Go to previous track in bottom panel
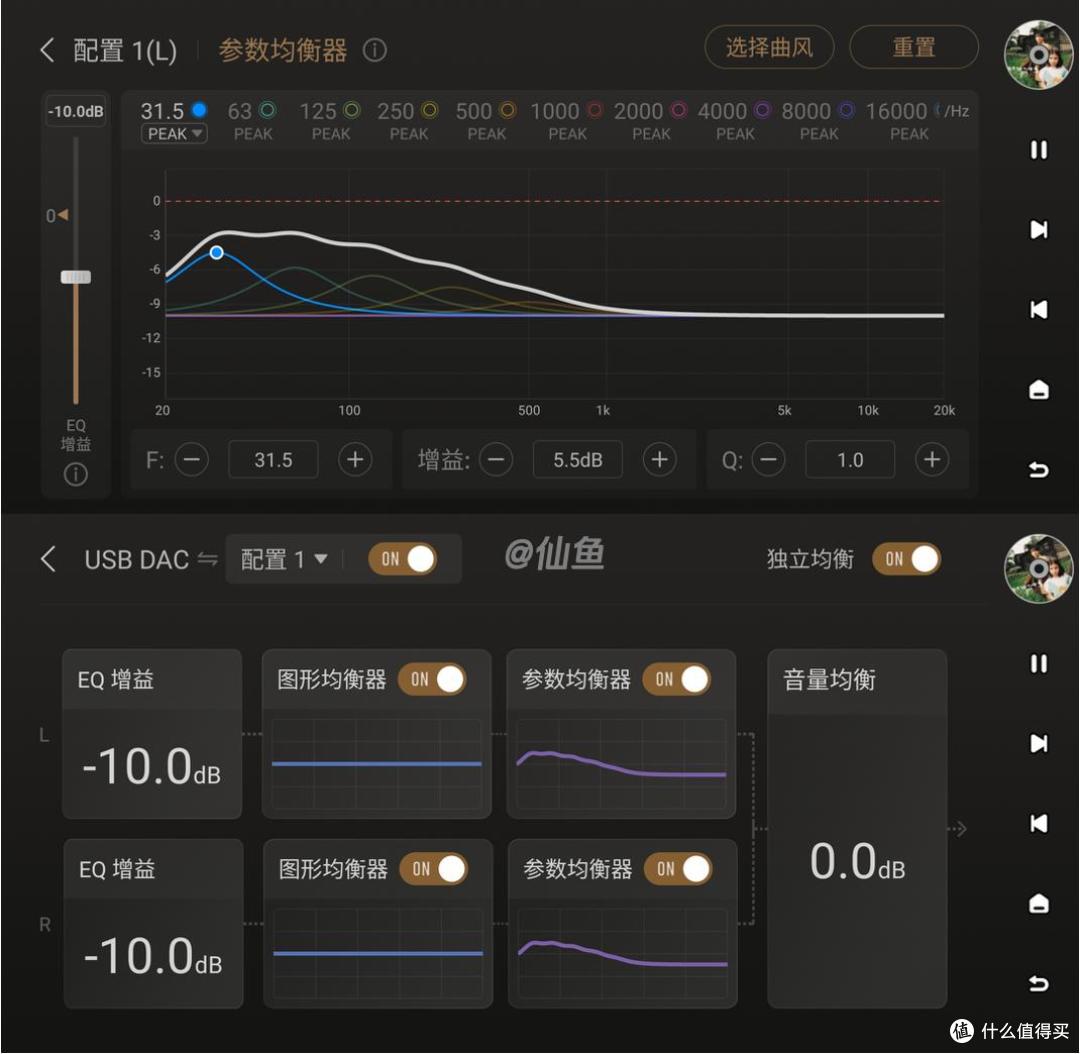This screenshot has width=1080, height=1054. pos(1038,823)
